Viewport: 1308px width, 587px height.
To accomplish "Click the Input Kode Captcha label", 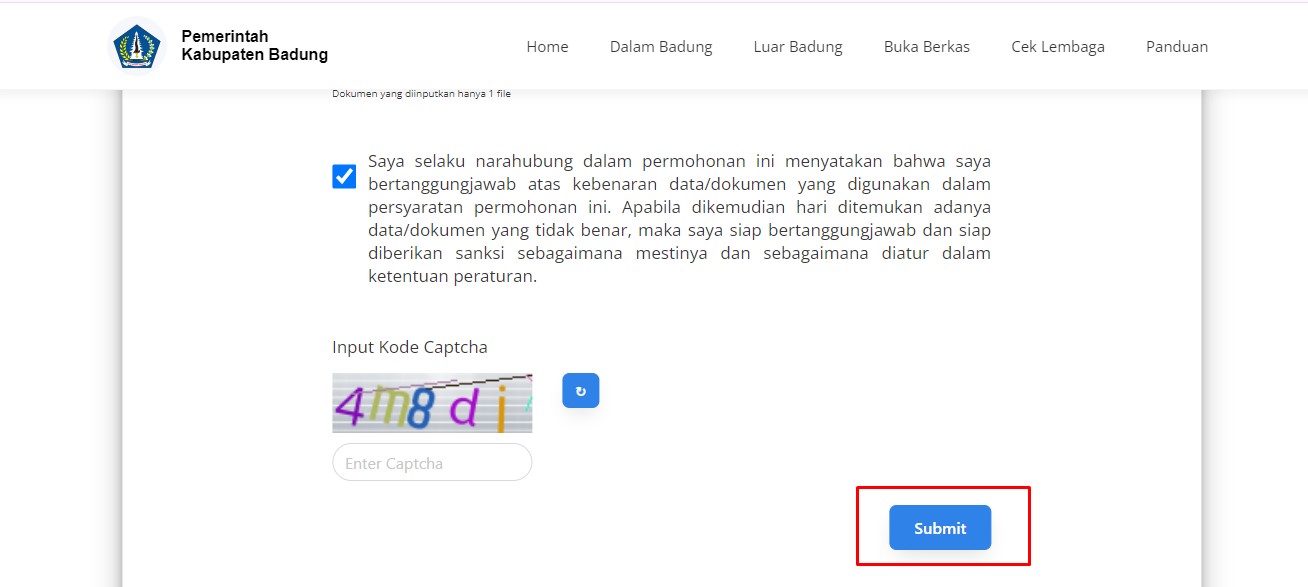I will [x=410, y=348].
